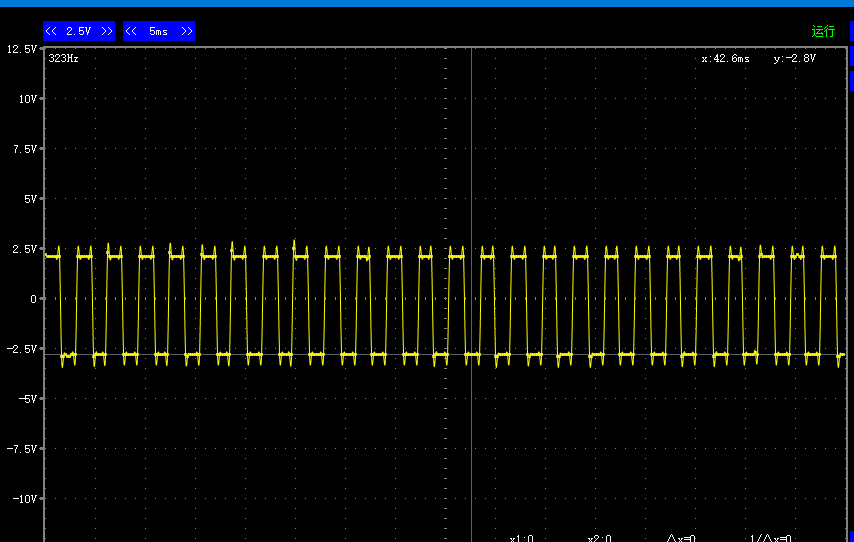Click the 5ms time-per-division value
This screenshot has width=854, height=542.
[x=158, y=31]
